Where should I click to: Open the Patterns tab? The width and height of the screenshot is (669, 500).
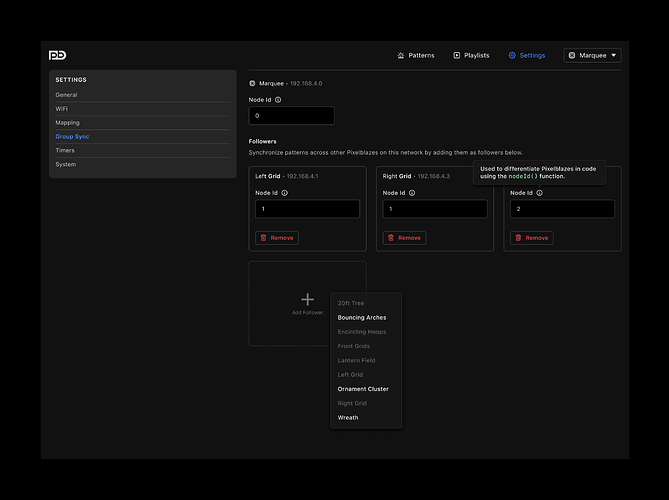(416, 55)
